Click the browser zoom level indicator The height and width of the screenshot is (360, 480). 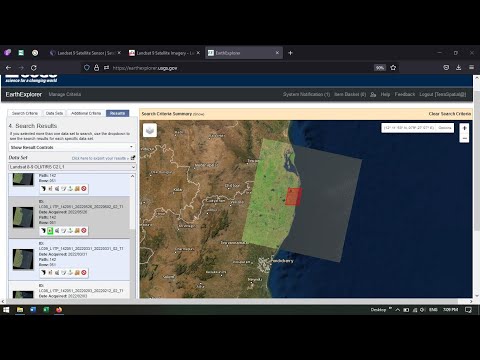click(x=380, y=68)
